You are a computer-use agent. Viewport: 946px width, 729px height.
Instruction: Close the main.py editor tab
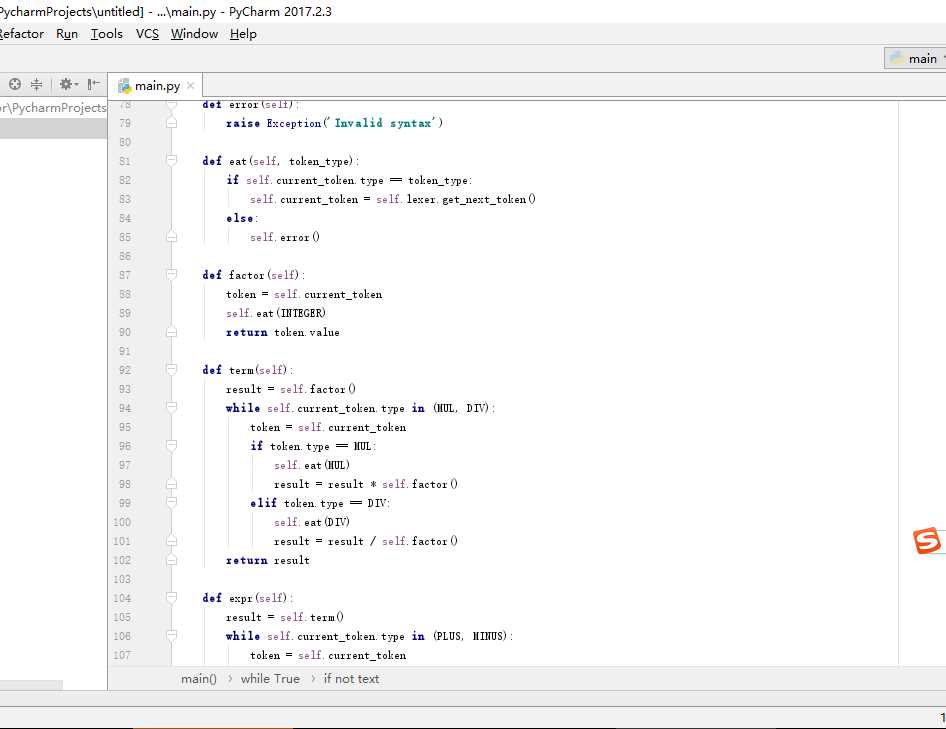click(x=191, y=86)
